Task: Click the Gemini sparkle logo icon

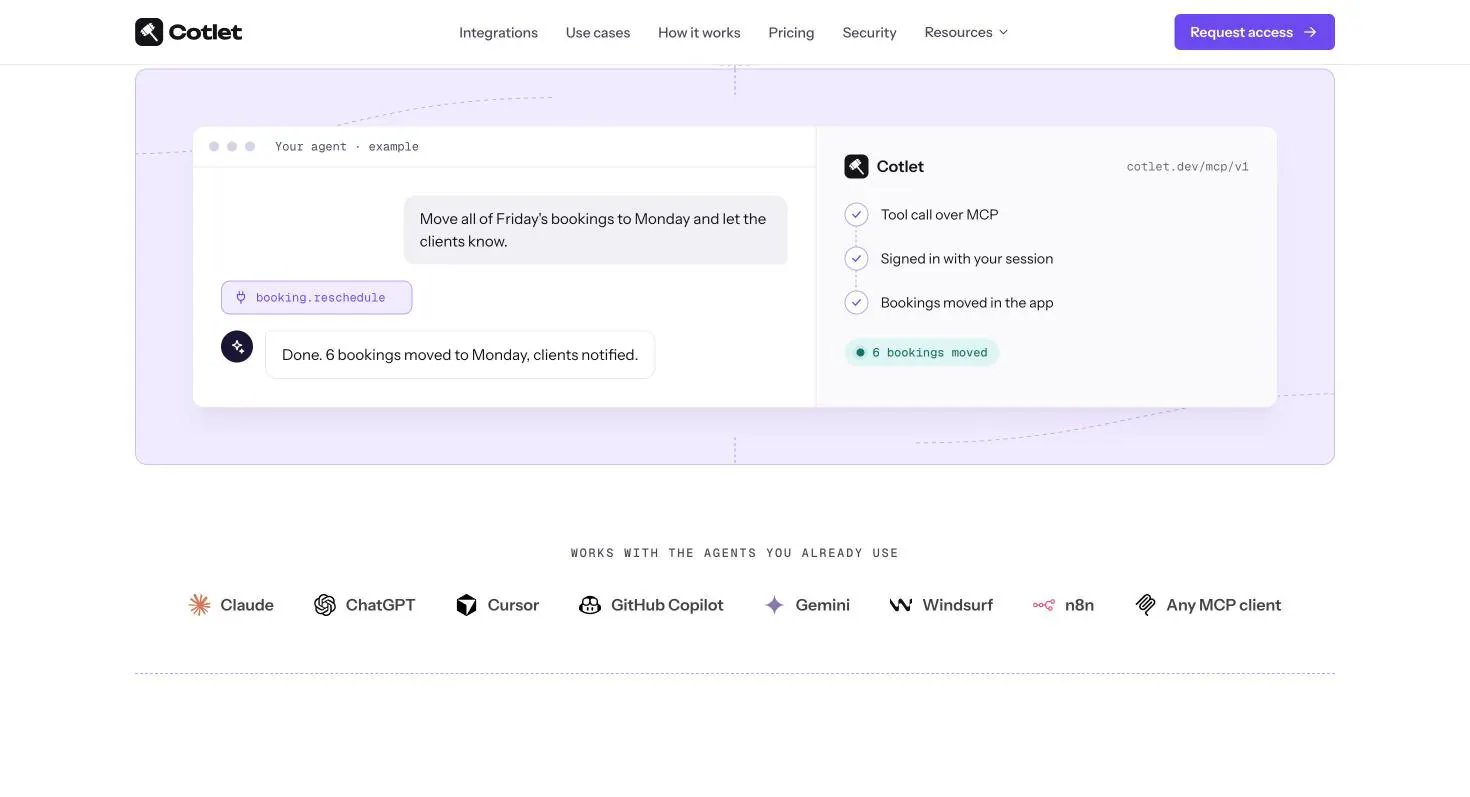Action: (x=774, y=605)
